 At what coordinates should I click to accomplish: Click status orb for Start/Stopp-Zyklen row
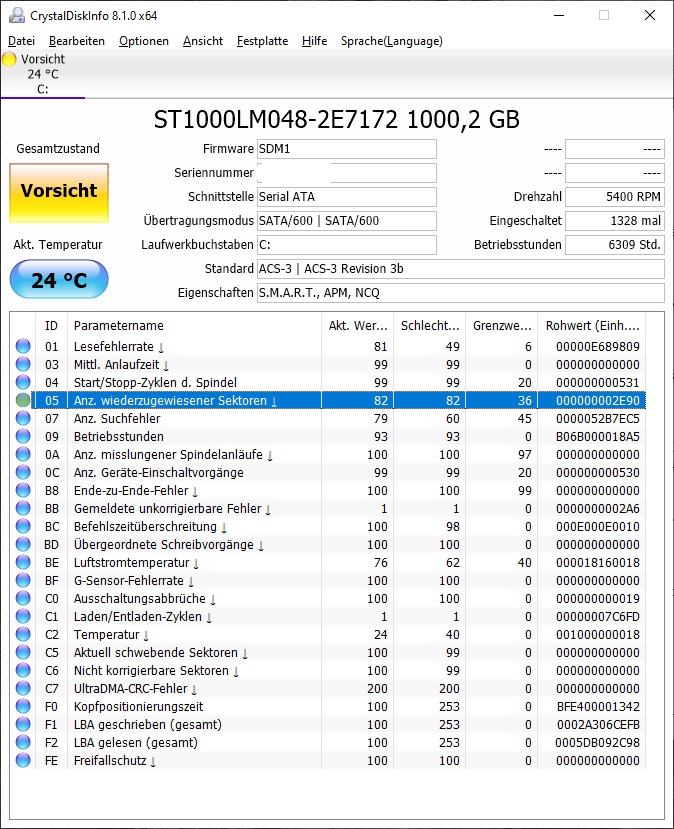pos(23,382)
